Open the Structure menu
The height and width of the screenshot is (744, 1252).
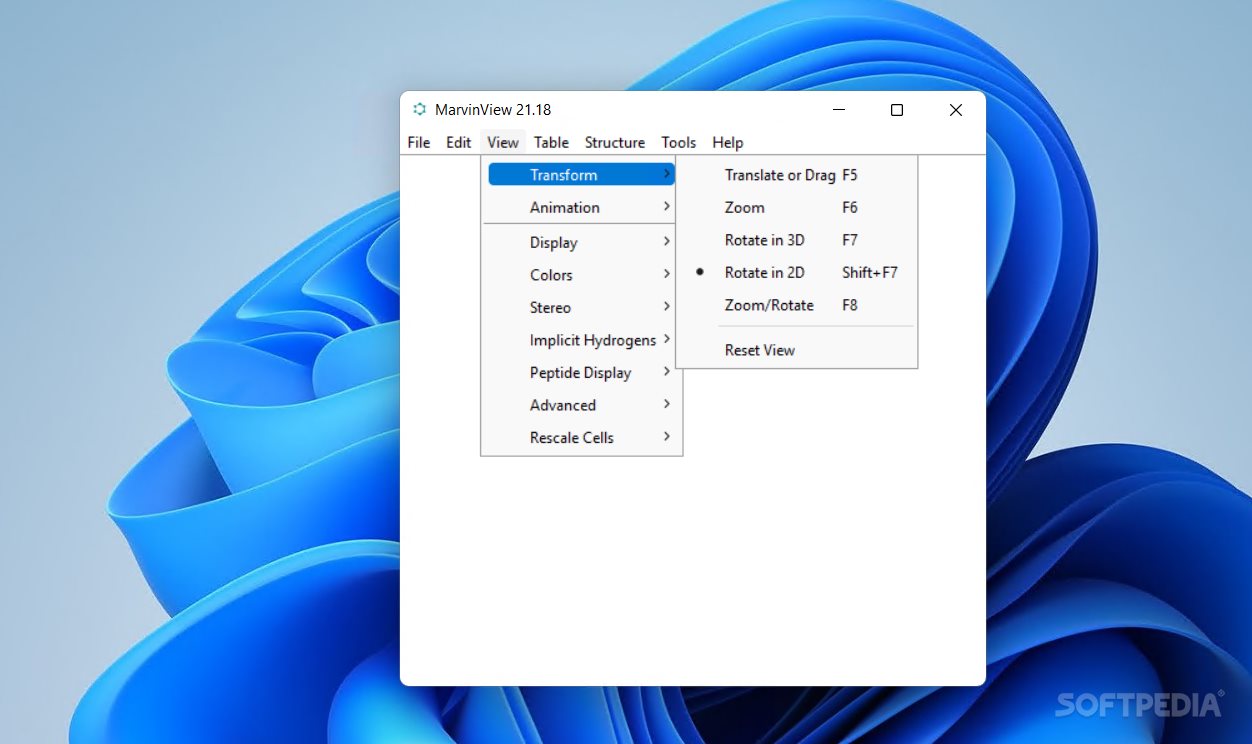point(615,142)
